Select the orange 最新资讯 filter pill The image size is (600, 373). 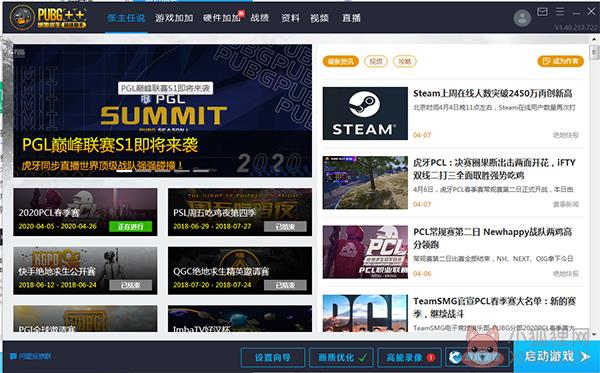click(x=341, y=61)
